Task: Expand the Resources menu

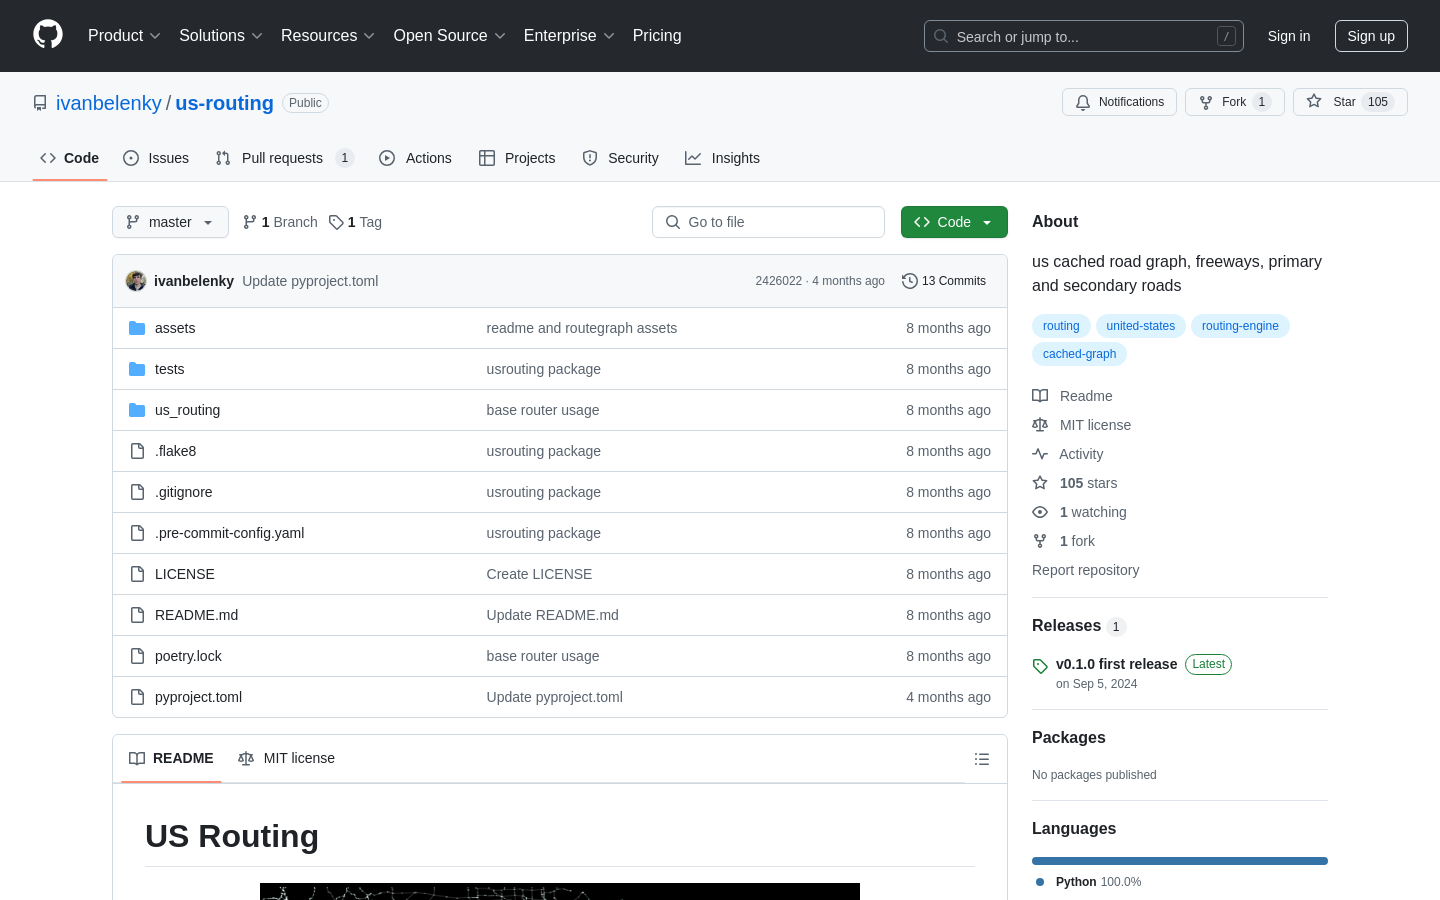Action: tap(328, 36)
